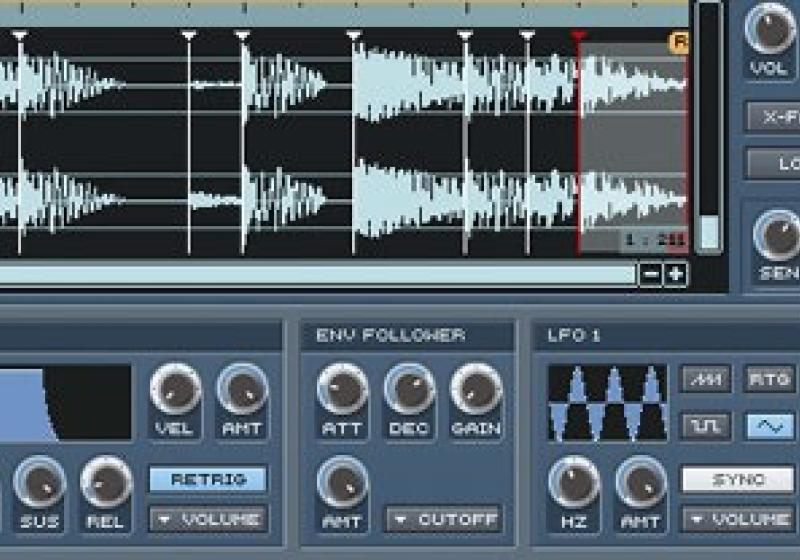
Task: Click the envelope shape display
Action: 65,402
